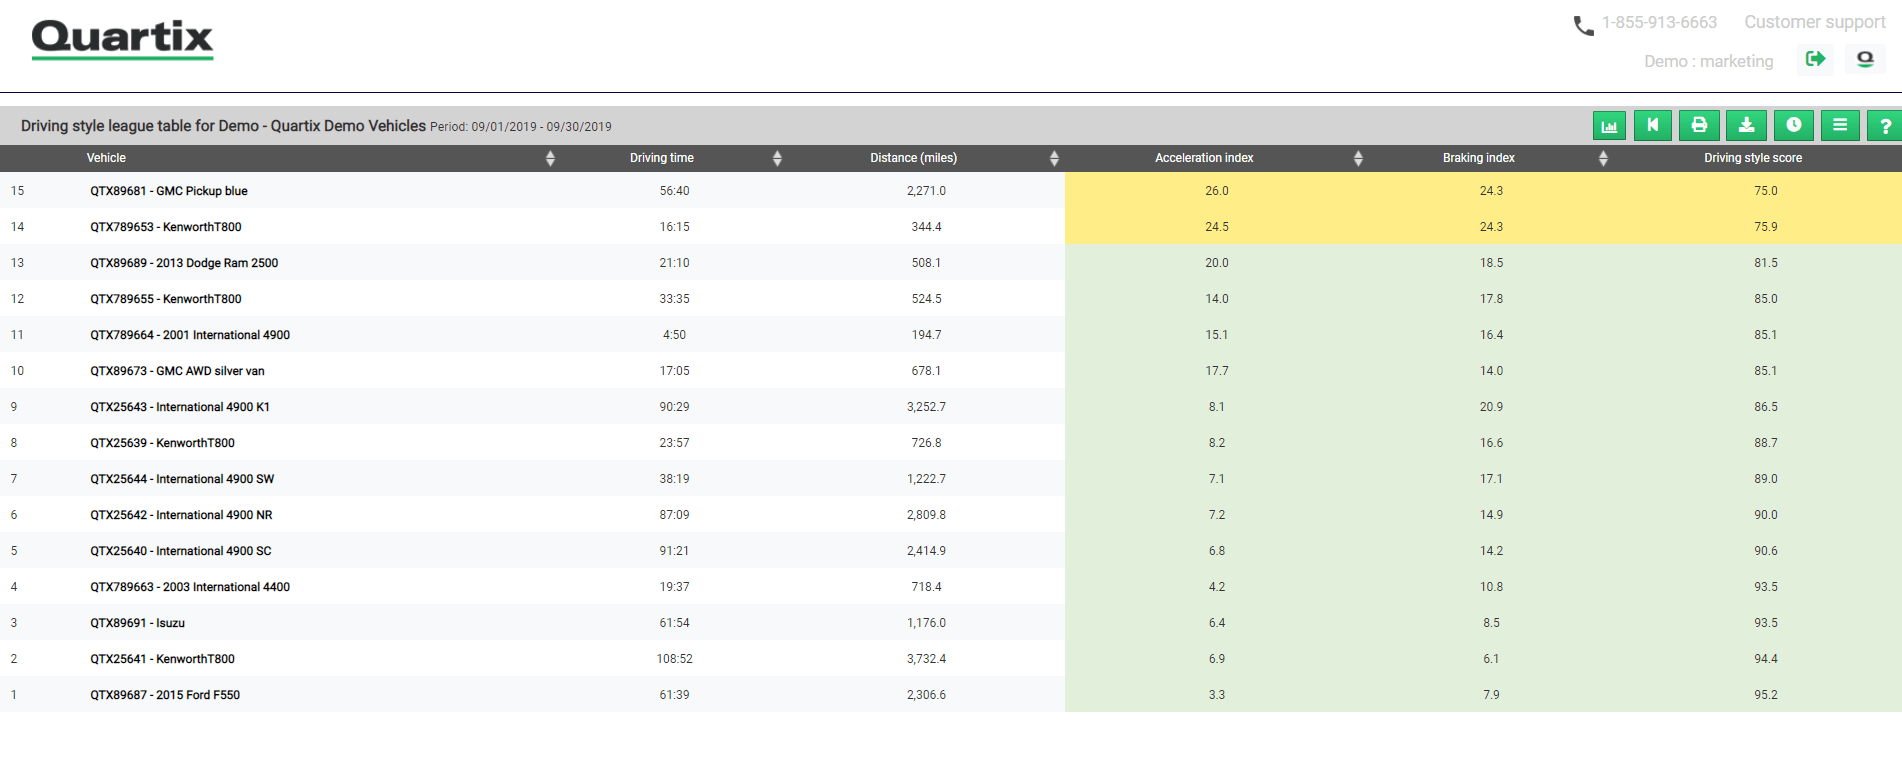Click the Quartix logo
The image size is (1902, 776).
[x=122, y=40]
